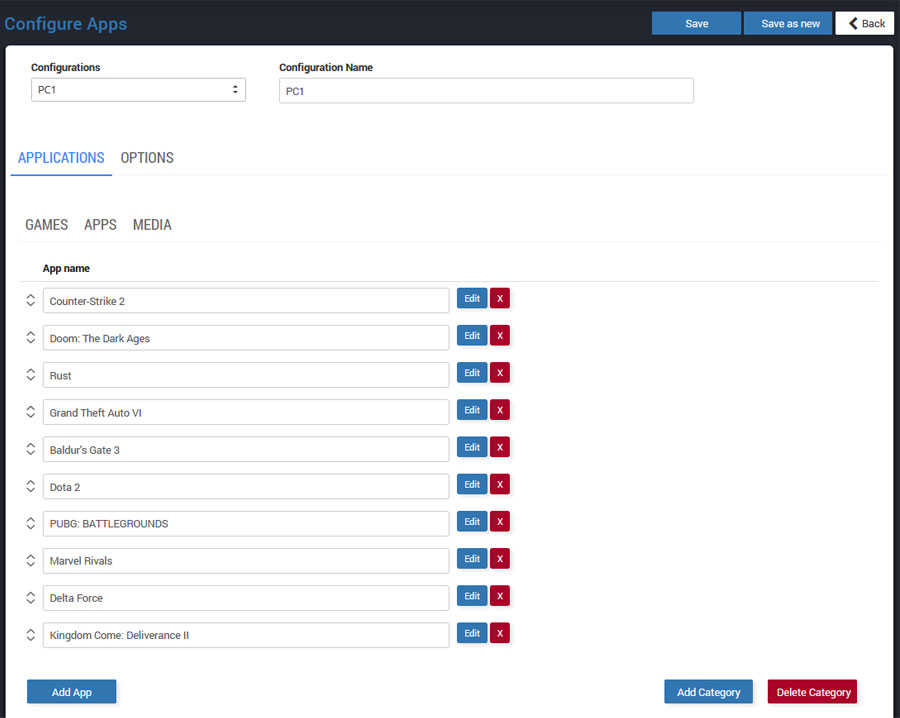Screen dimensions: 900x718
Task: Click Save as new
Action: [788, 24]
